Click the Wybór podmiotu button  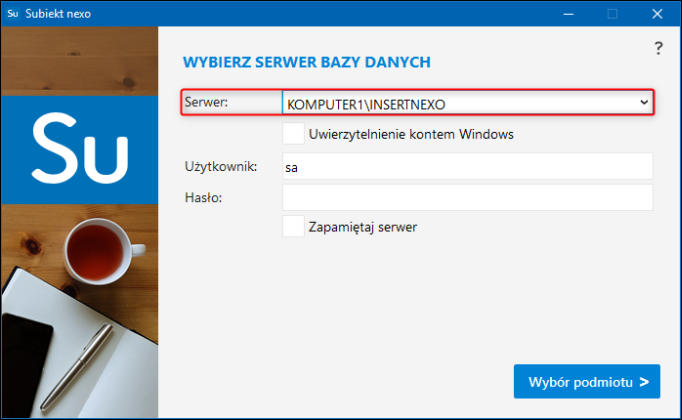pos(587,381)
